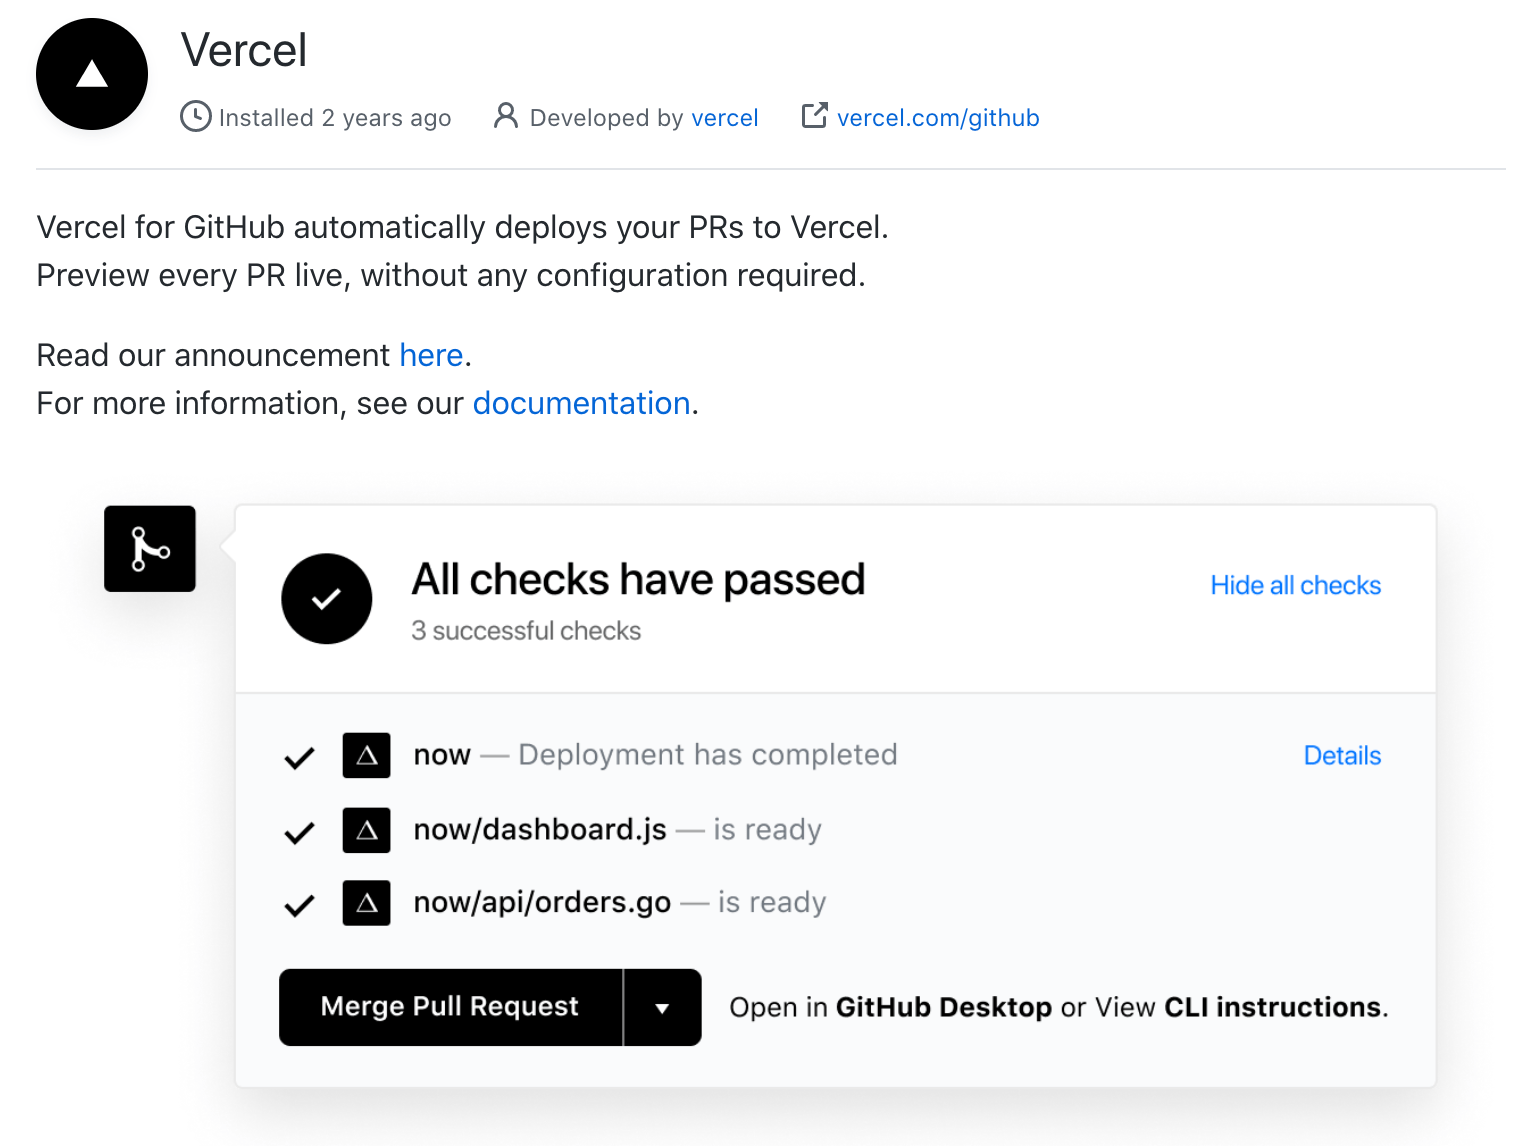Screen dimensions: 1528x1146
Task: Open the vercel developer profile link
Action: click(x=724, y=118)
